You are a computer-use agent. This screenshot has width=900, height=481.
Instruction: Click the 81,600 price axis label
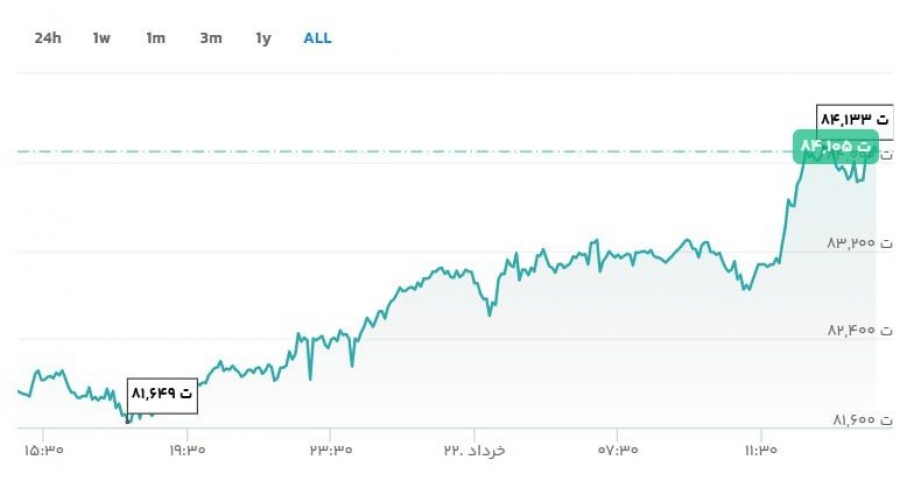pos(862,420)
